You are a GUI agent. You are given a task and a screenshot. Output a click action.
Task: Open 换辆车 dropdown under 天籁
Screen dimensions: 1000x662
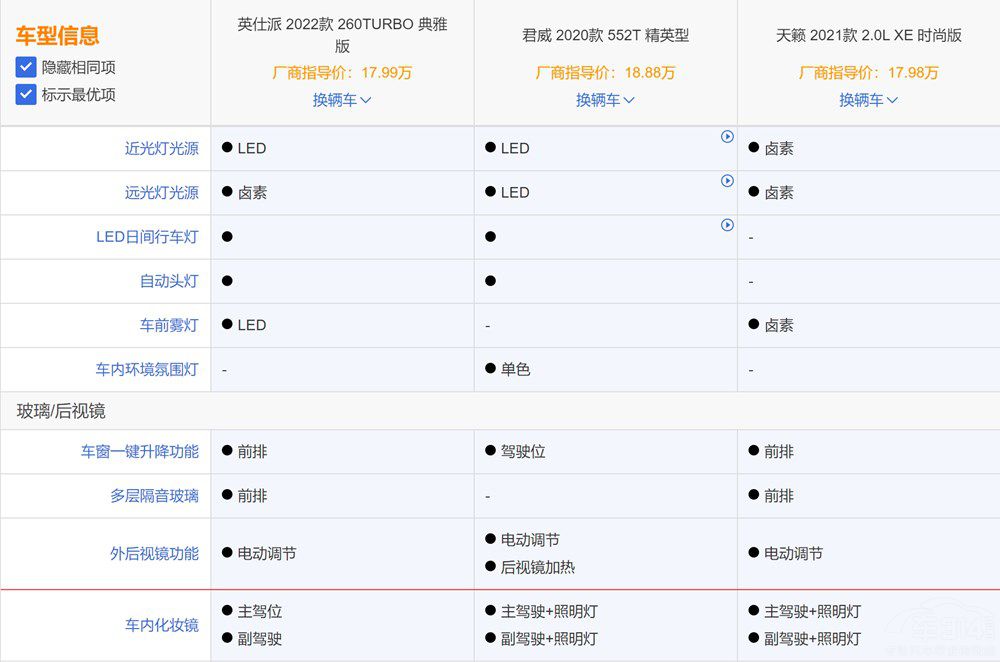point(868,100)
